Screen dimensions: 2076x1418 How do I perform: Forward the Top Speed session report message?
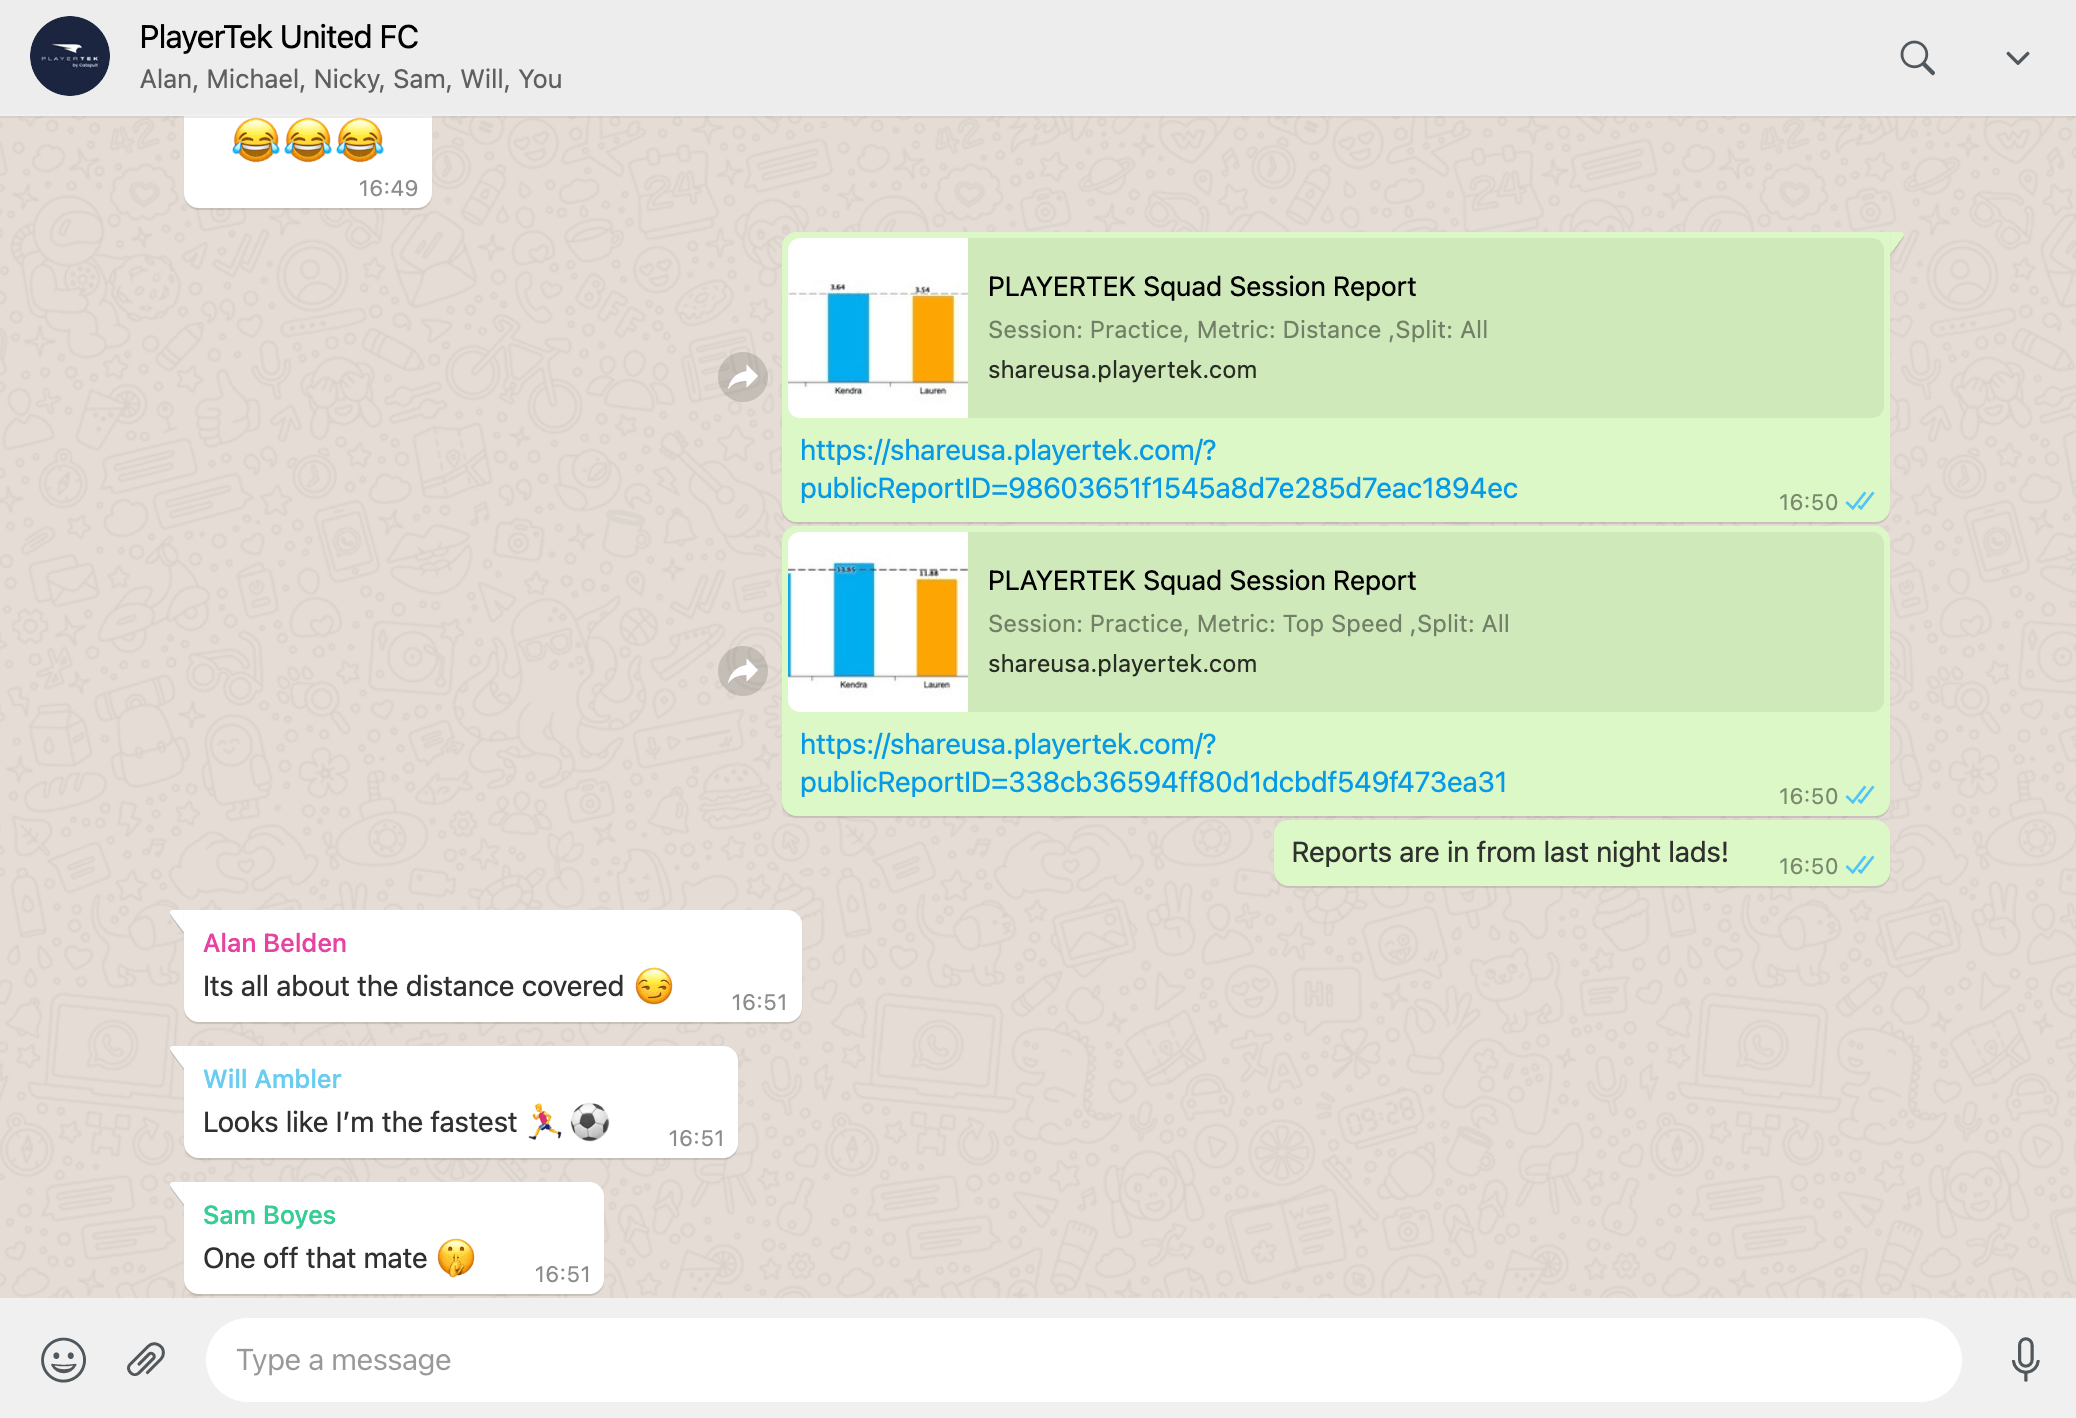(742, 671)
